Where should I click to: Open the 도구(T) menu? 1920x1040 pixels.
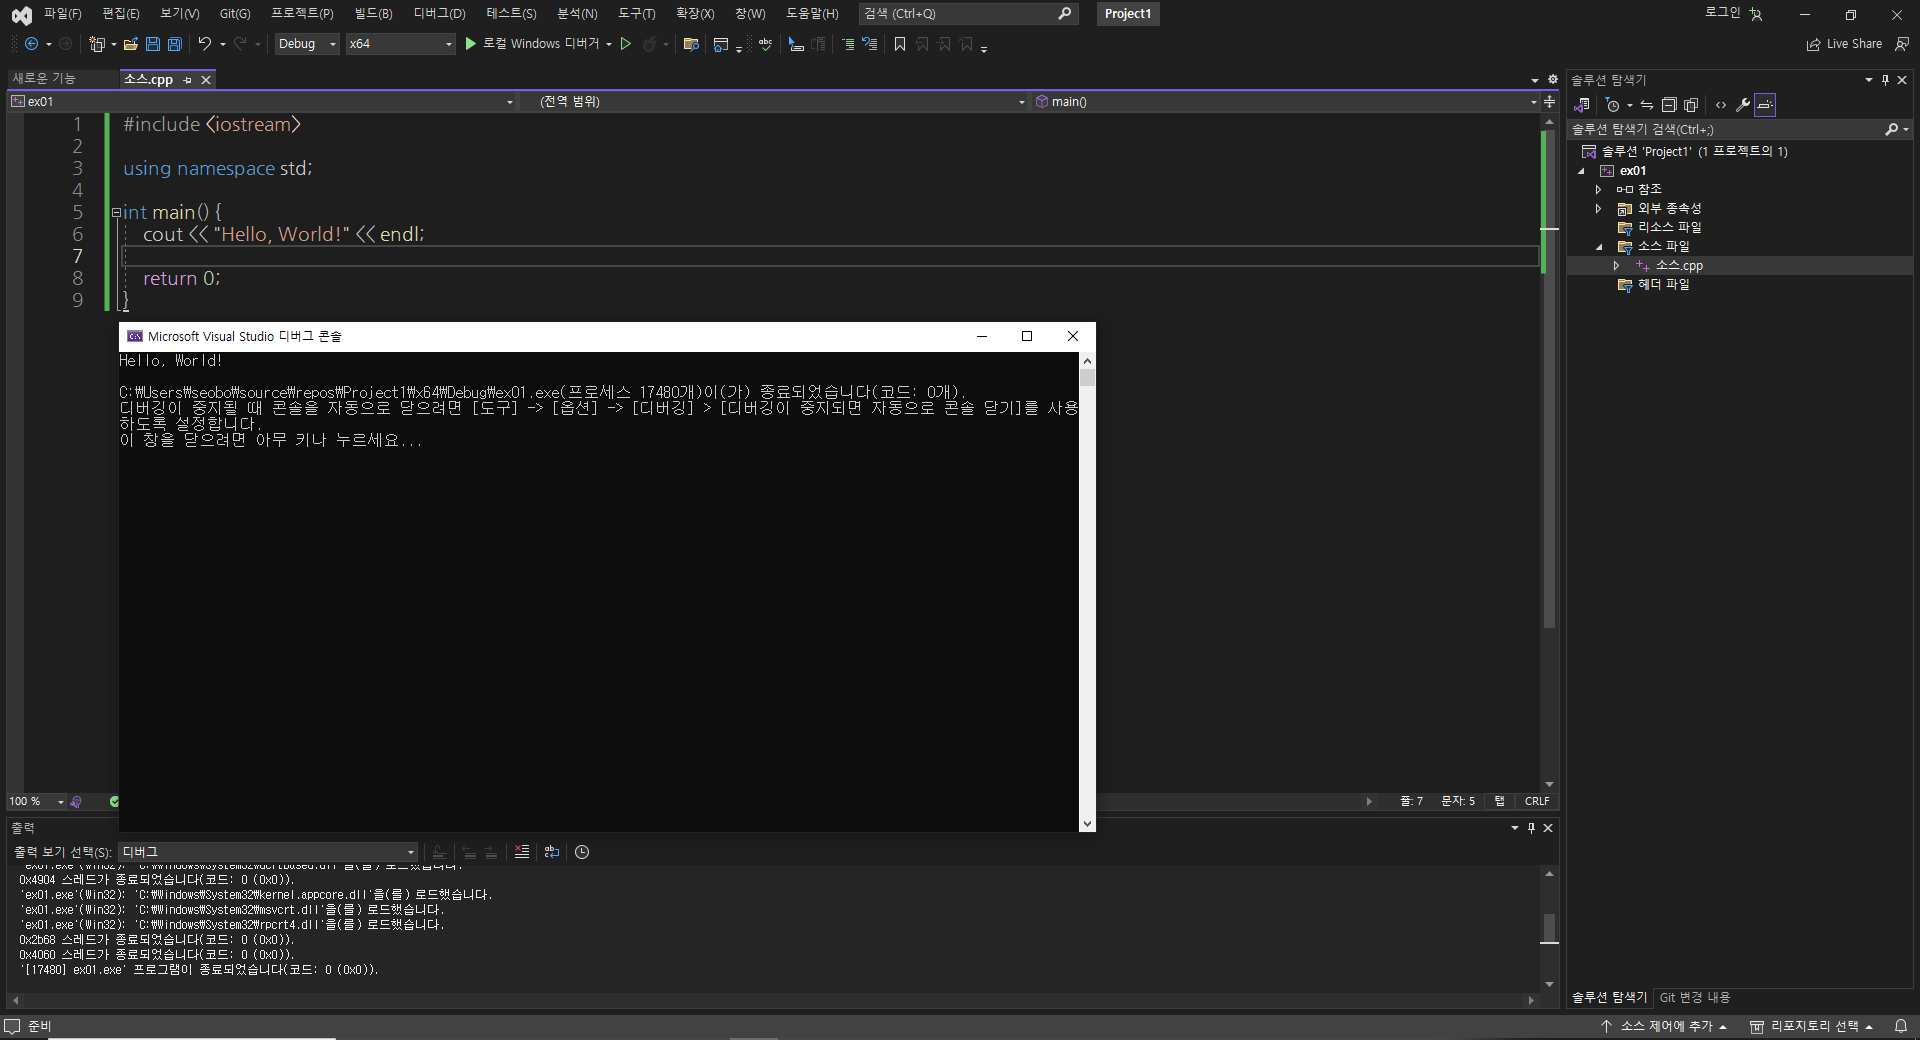[637, 14]
